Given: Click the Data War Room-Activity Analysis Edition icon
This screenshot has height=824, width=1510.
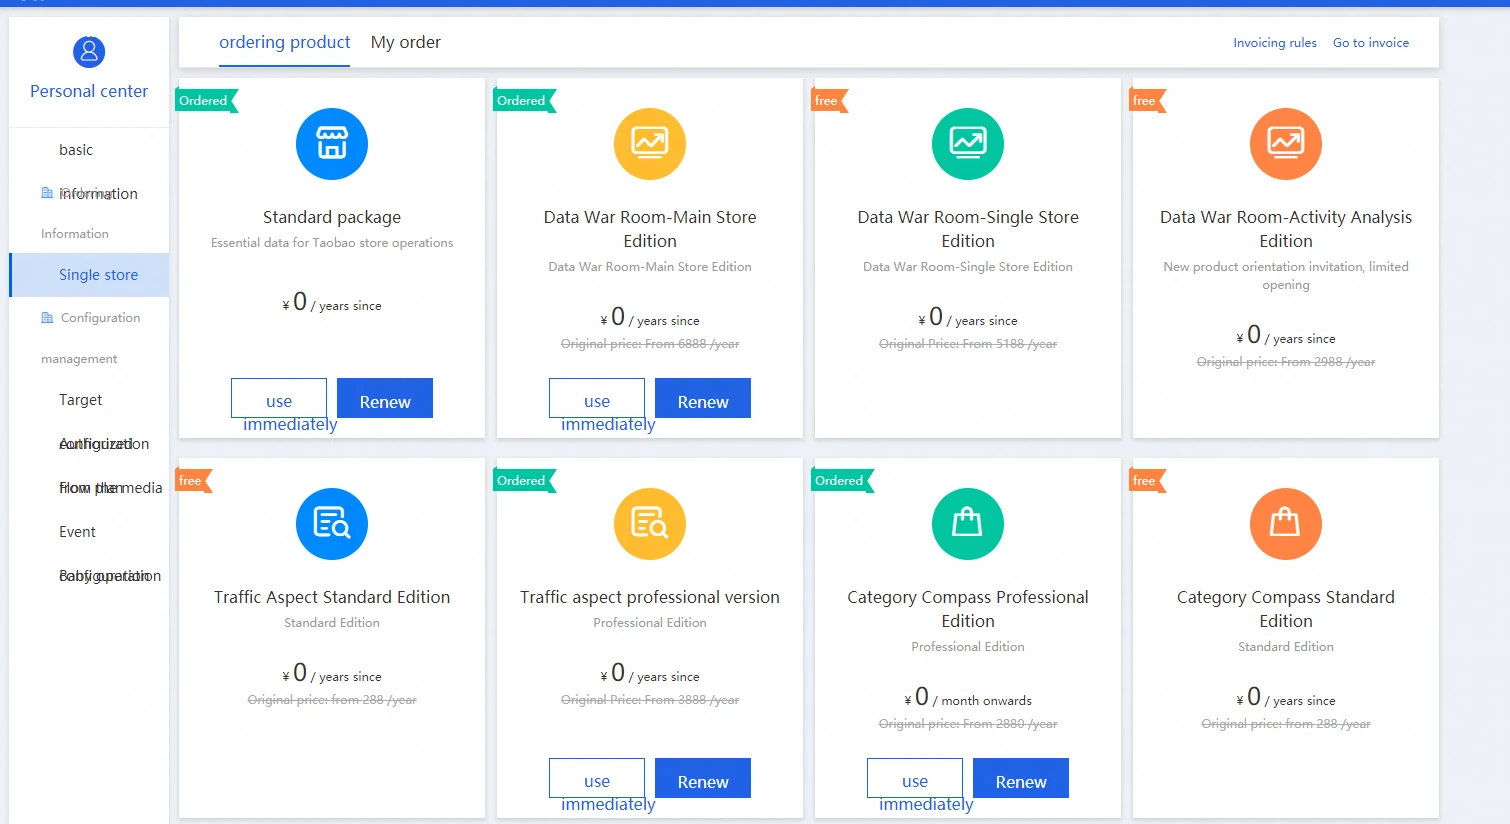Looking at the screenshot, I should (1286, 144).
